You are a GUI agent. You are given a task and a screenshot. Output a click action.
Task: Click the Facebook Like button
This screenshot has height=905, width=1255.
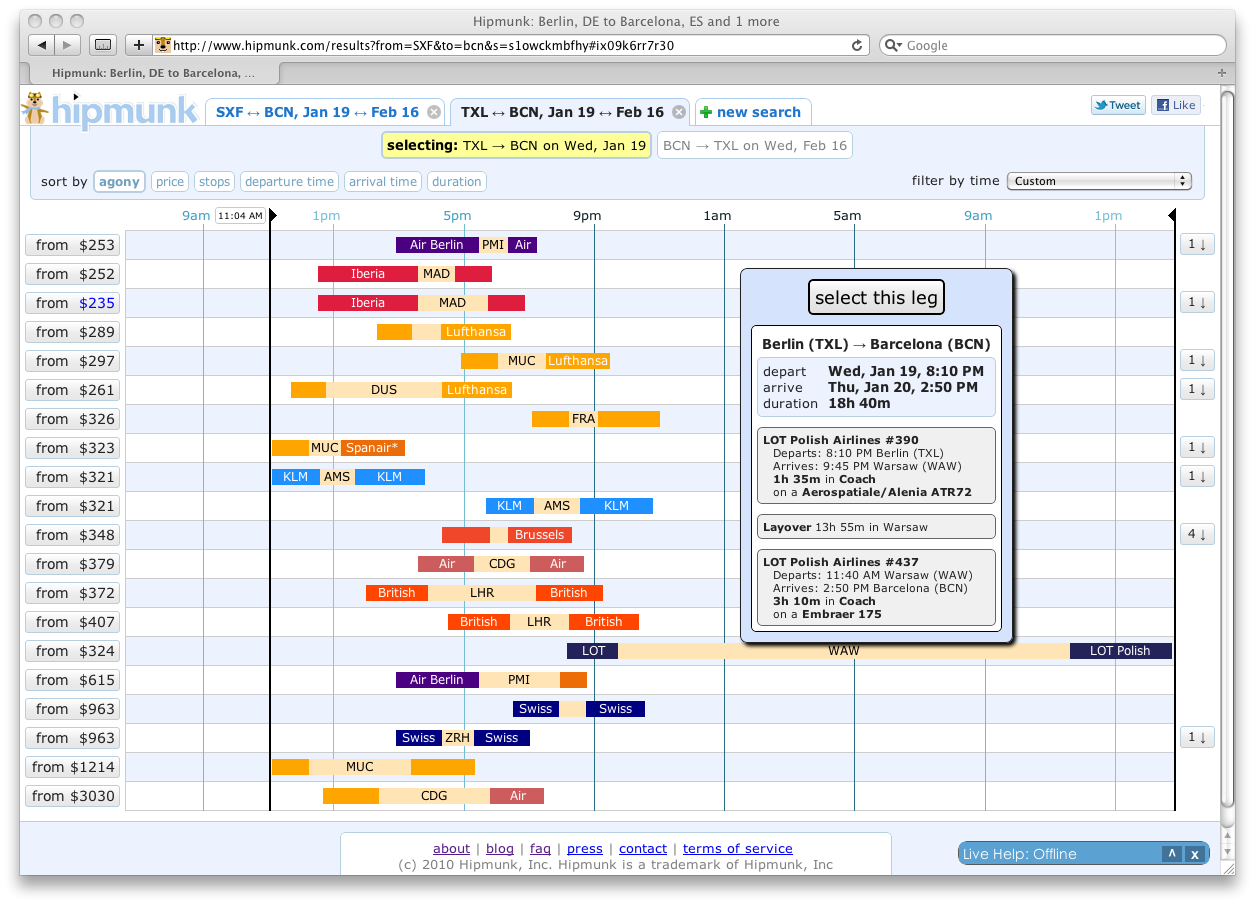click(x=1175, y=105)
